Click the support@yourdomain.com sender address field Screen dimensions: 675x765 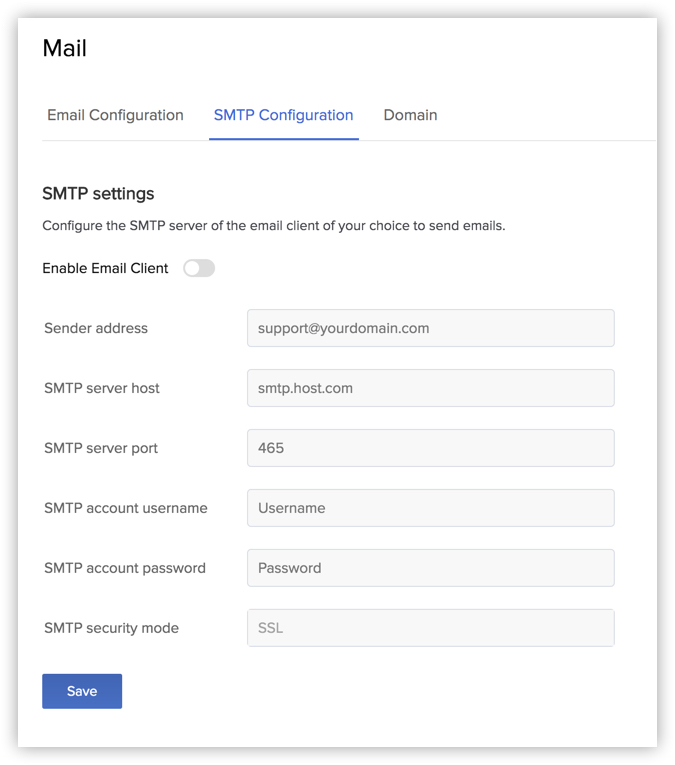tap(430, 328)
